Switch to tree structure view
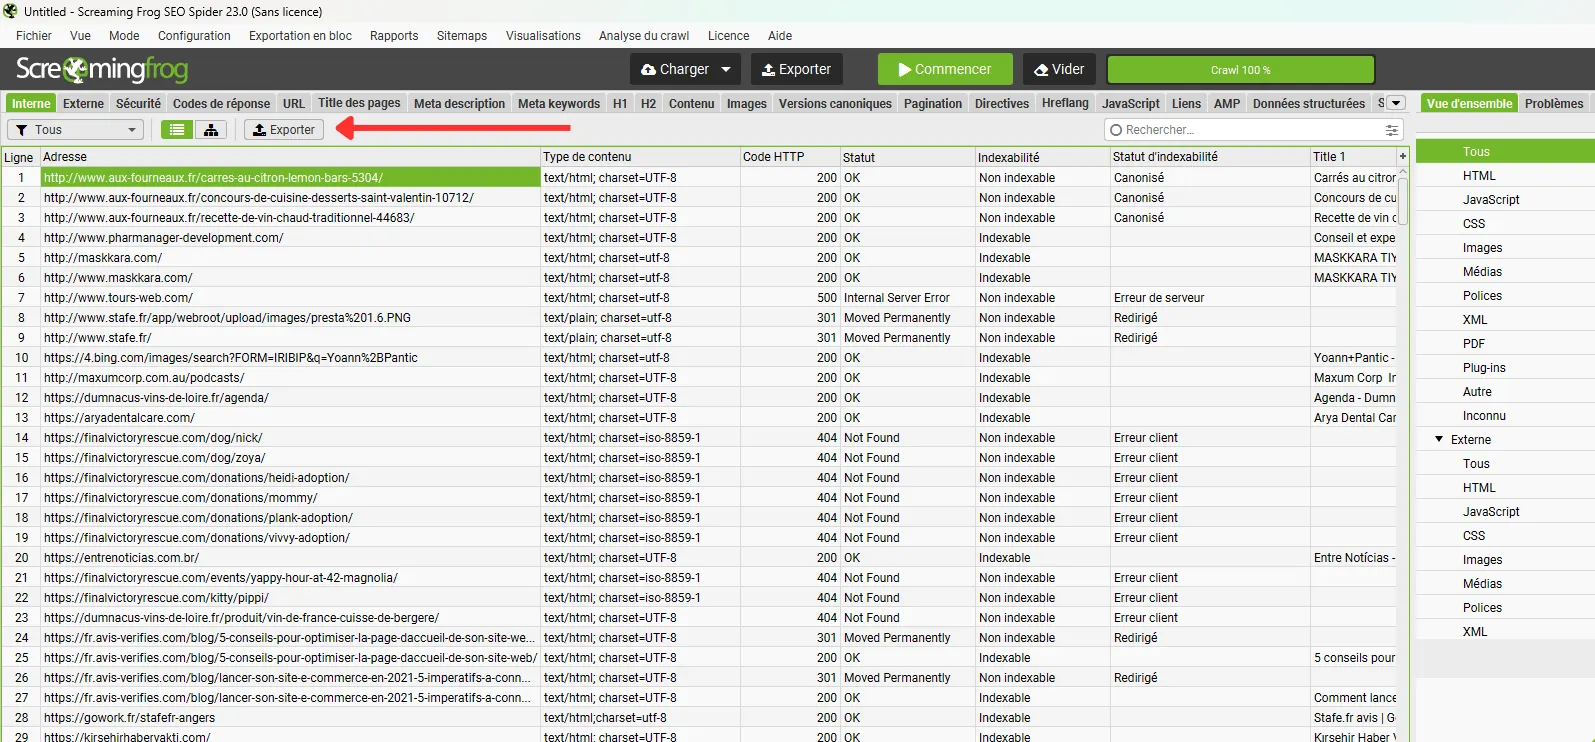Screen dimensions: 1595x742 click(x=211, y=130)
